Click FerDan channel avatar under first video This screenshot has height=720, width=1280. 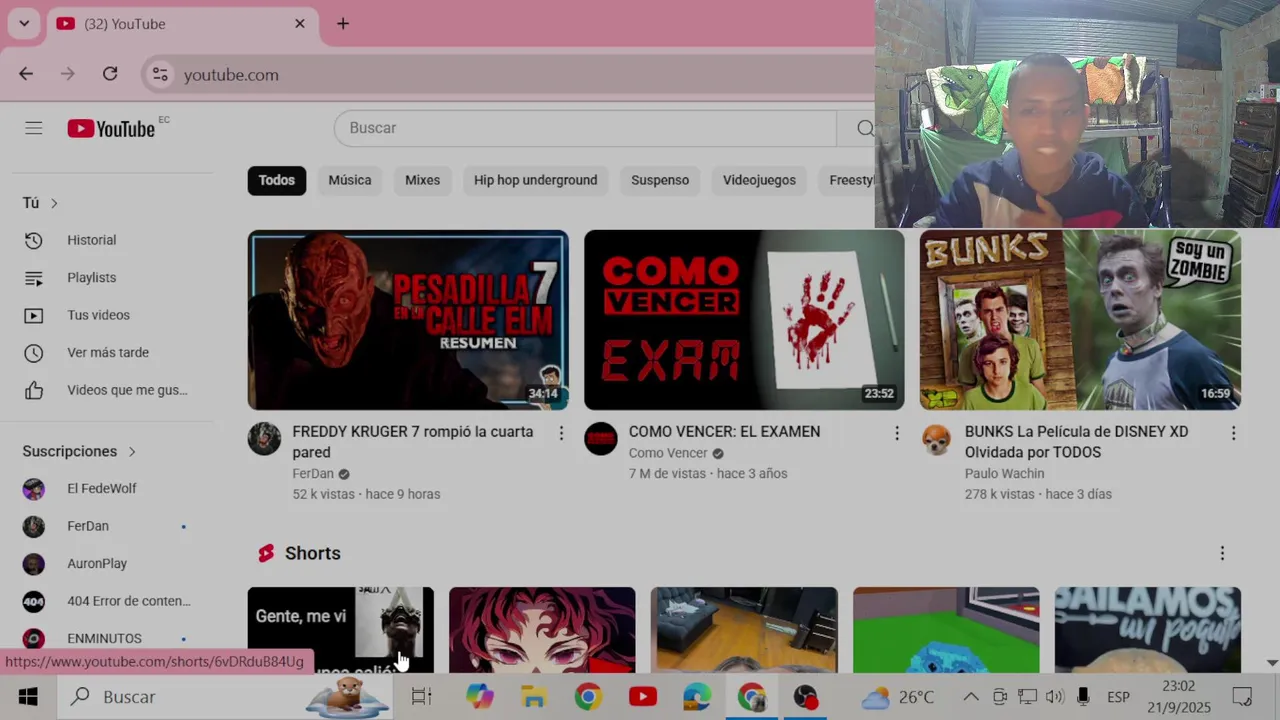tap(265, 439)
